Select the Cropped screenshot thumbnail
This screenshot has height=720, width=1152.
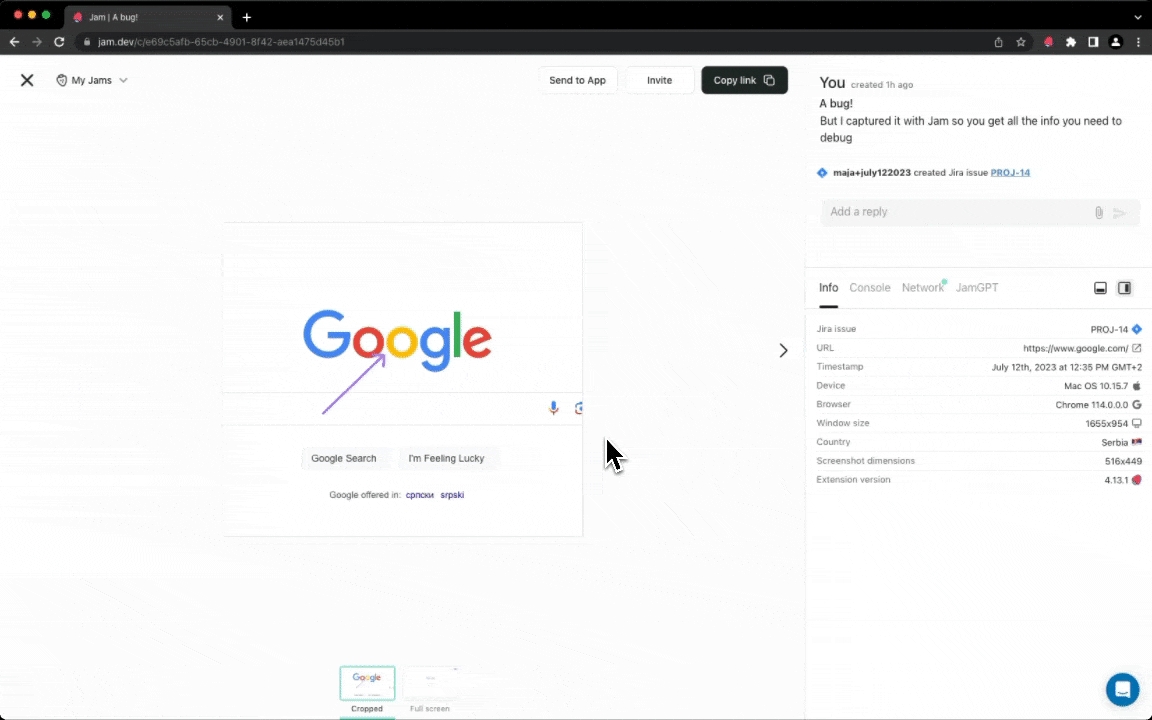tap(367, 684)
